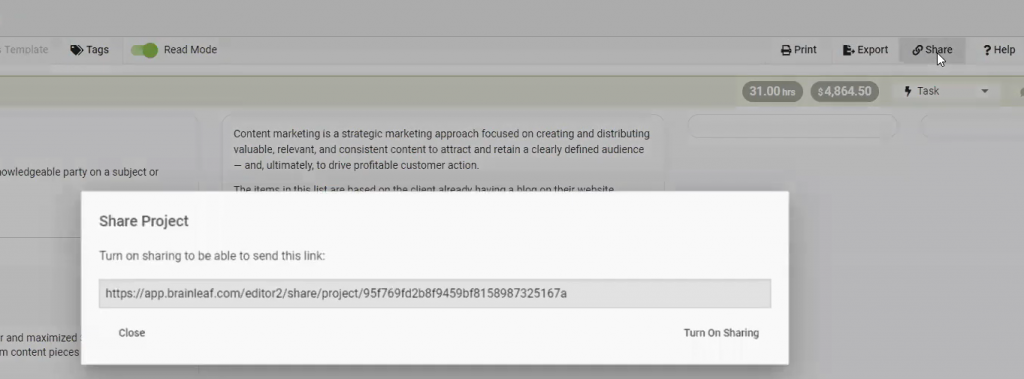Click the Share link icon in toolbar
The image size is (1024, 379).
point(918,50)
